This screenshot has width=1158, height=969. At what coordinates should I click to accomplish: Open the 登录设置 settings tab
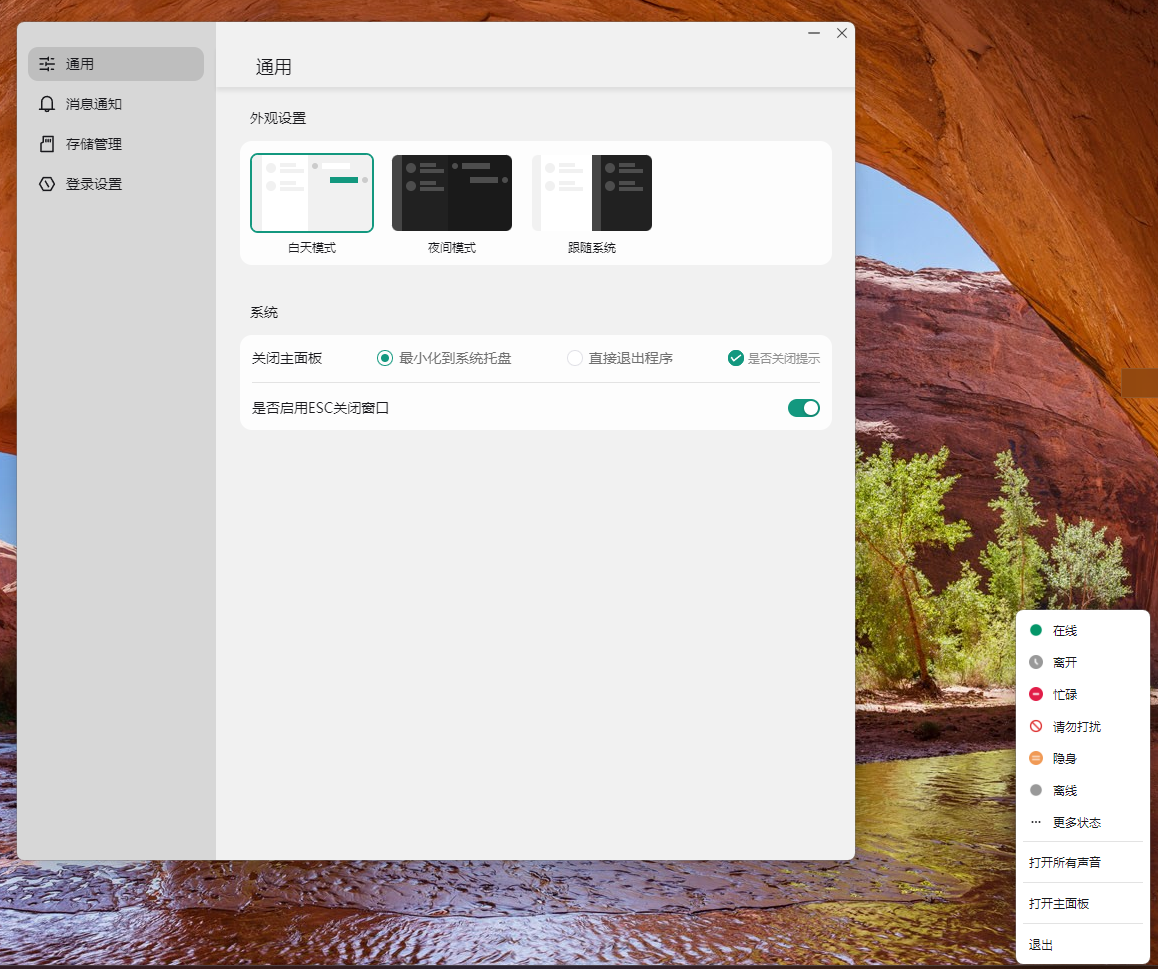[116, 184]
